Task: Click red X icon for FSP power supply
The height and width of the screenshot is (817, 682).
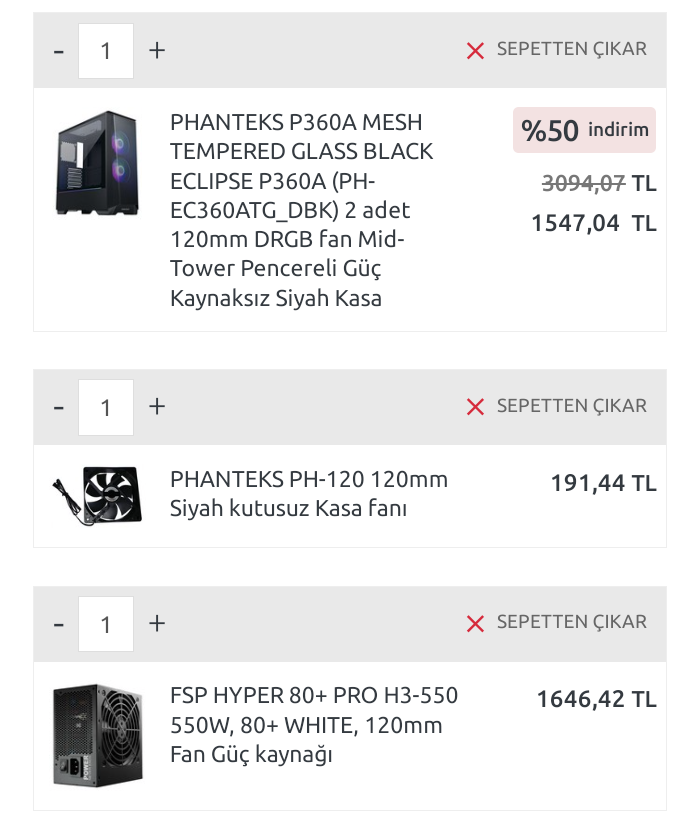Action: tap(475, 624)
